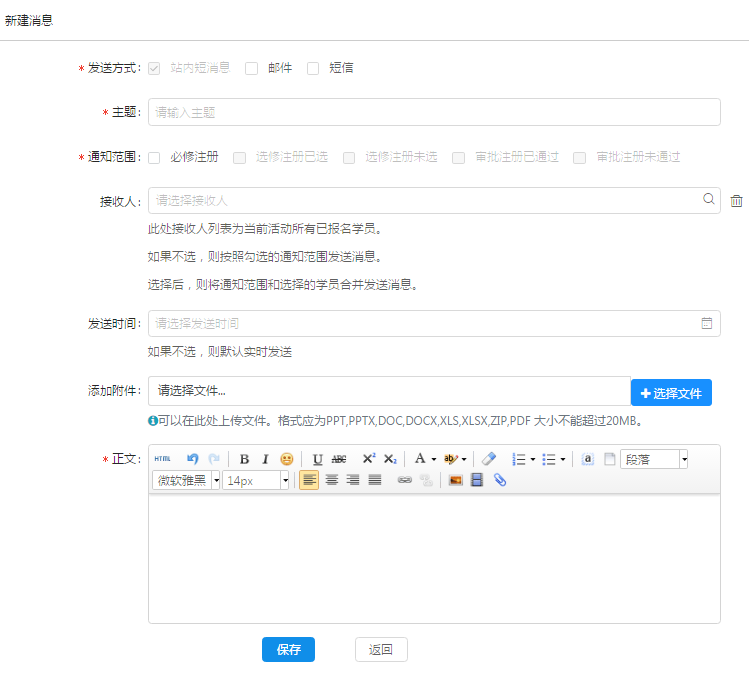The image size is (749, 673).
Task: Delete recipients with the trash icon
Action: click(736, 200)
